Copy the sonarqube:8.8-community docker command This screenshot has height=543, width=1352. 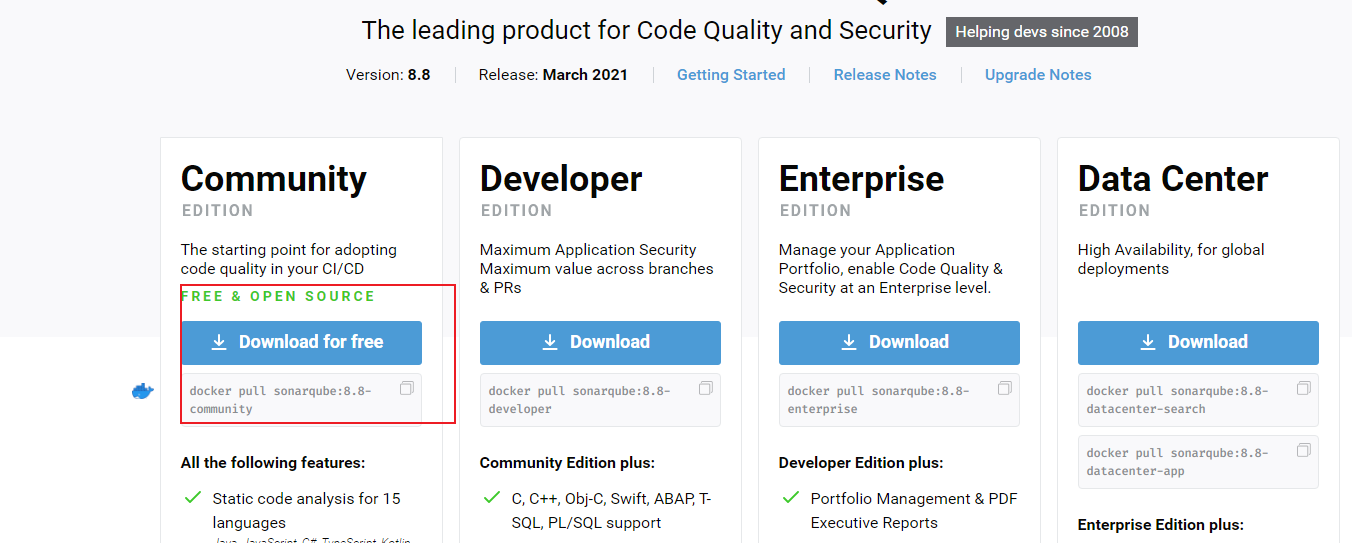406,388
